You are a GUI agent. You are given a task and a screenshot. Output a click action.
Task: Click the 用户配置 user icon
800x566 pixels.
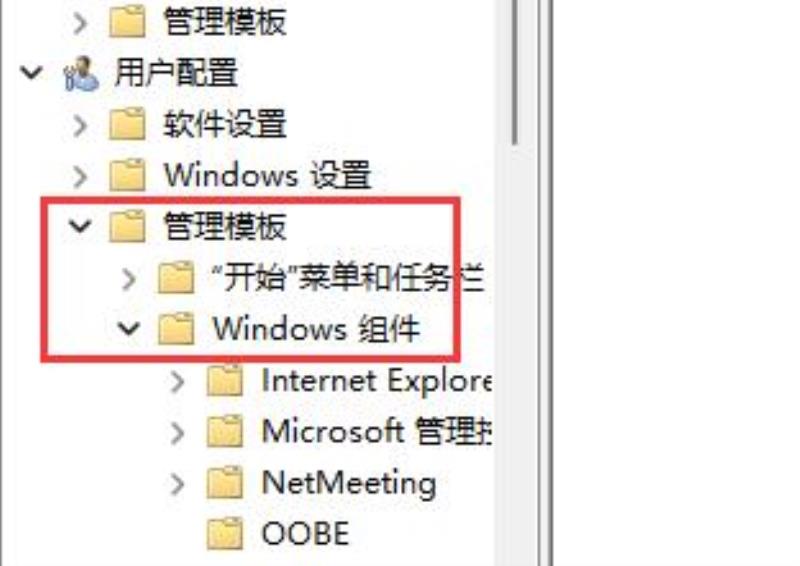[x=81, y=74]
